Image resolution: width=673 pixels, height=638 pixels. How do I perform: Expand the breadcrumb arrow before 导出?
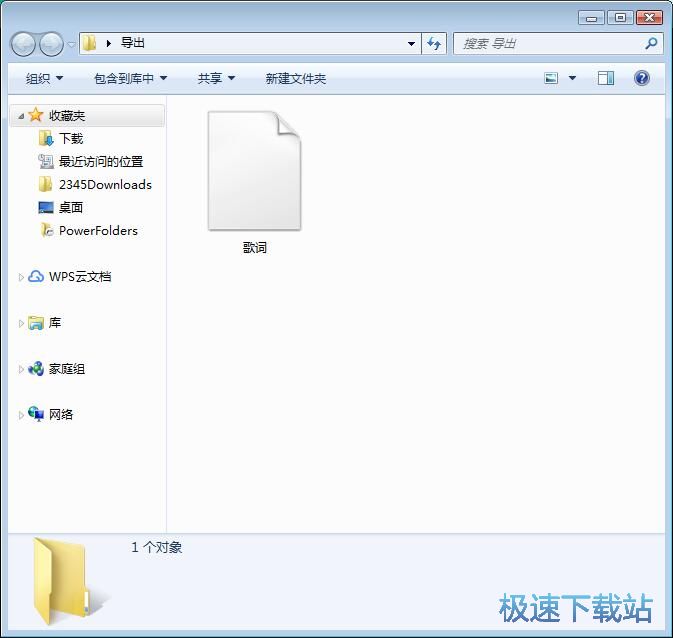109,43
